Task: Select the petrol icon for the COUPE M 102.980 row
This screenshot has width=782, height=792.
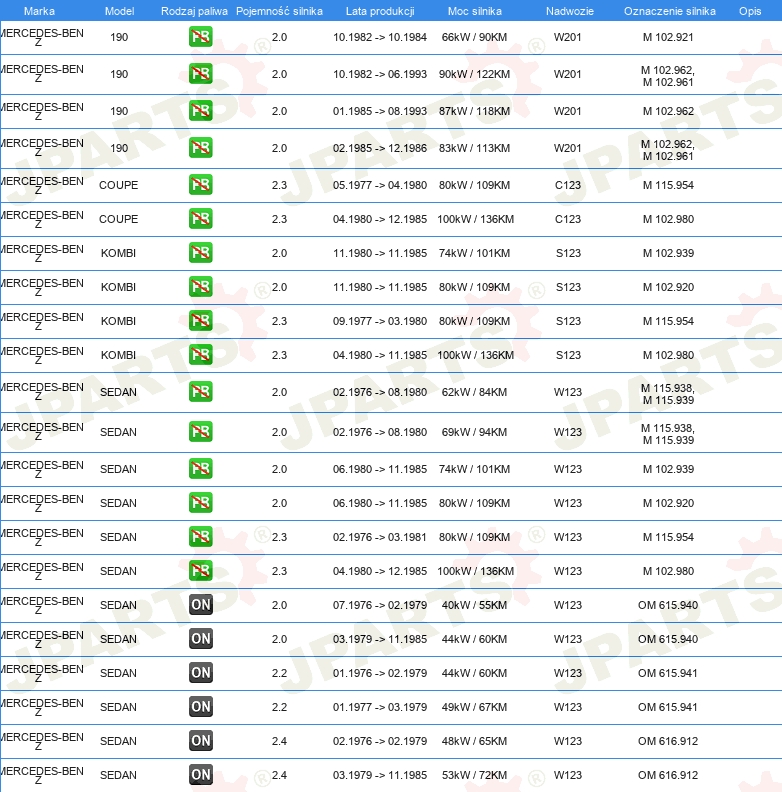Action: (x=201, y=219)
